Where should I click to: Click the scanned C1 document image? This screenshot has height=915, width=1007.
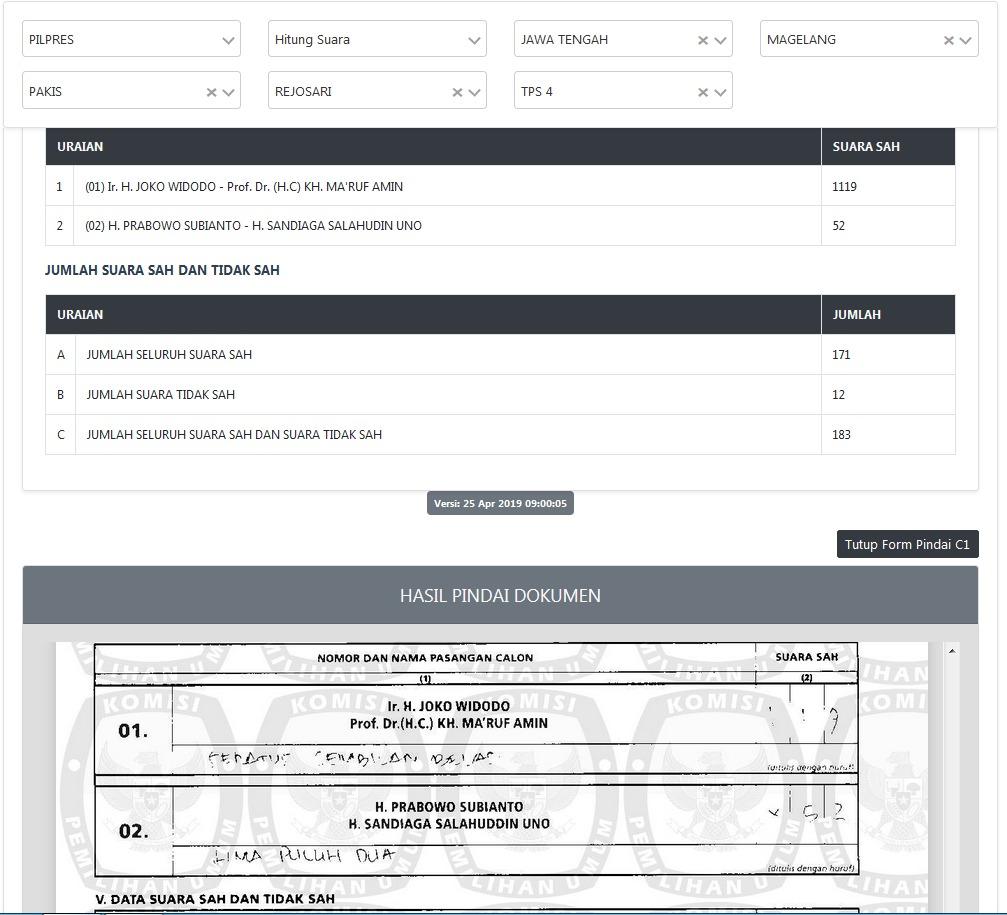[x=492, y=777]
